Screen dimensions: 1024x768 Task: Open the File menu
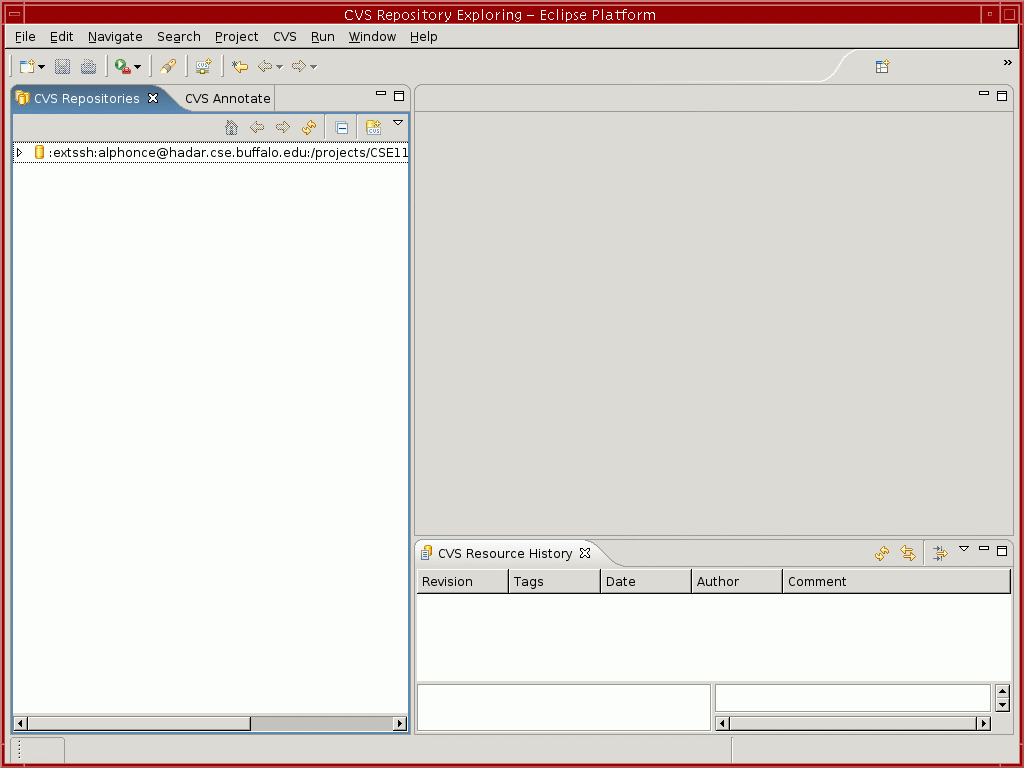(x=25, y=37)
